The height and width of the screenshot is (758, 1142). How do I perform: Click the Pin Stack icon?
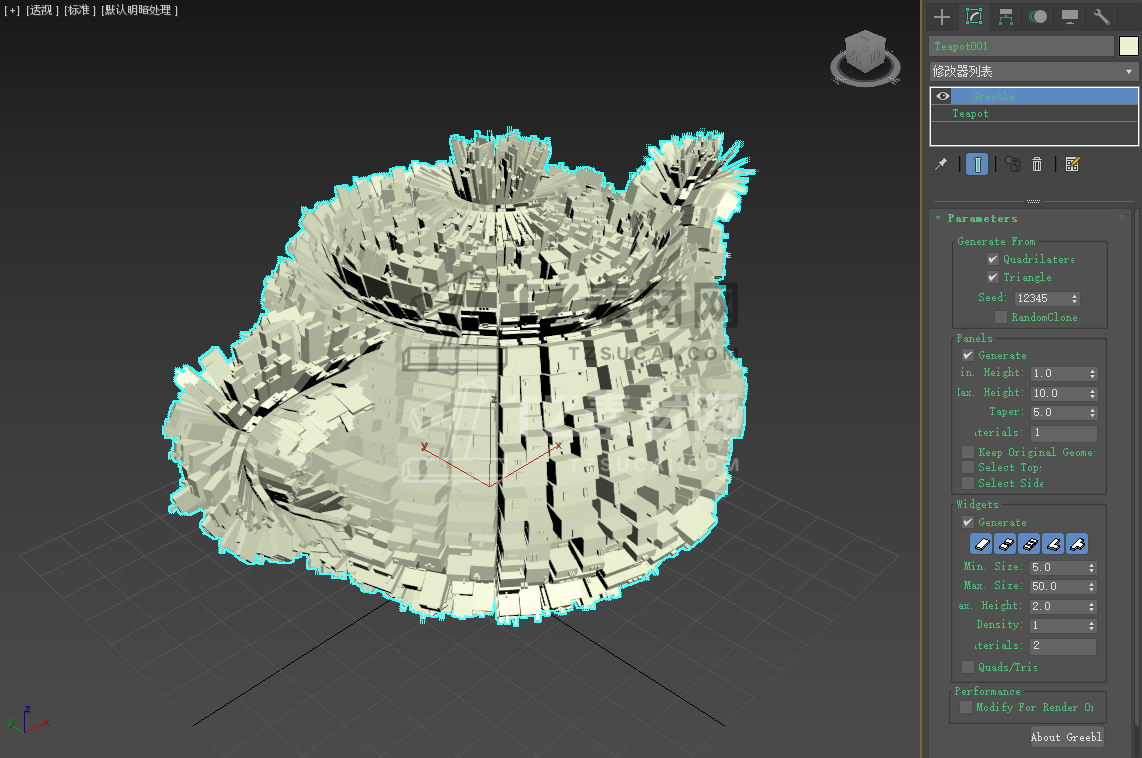tap(941, 165)
